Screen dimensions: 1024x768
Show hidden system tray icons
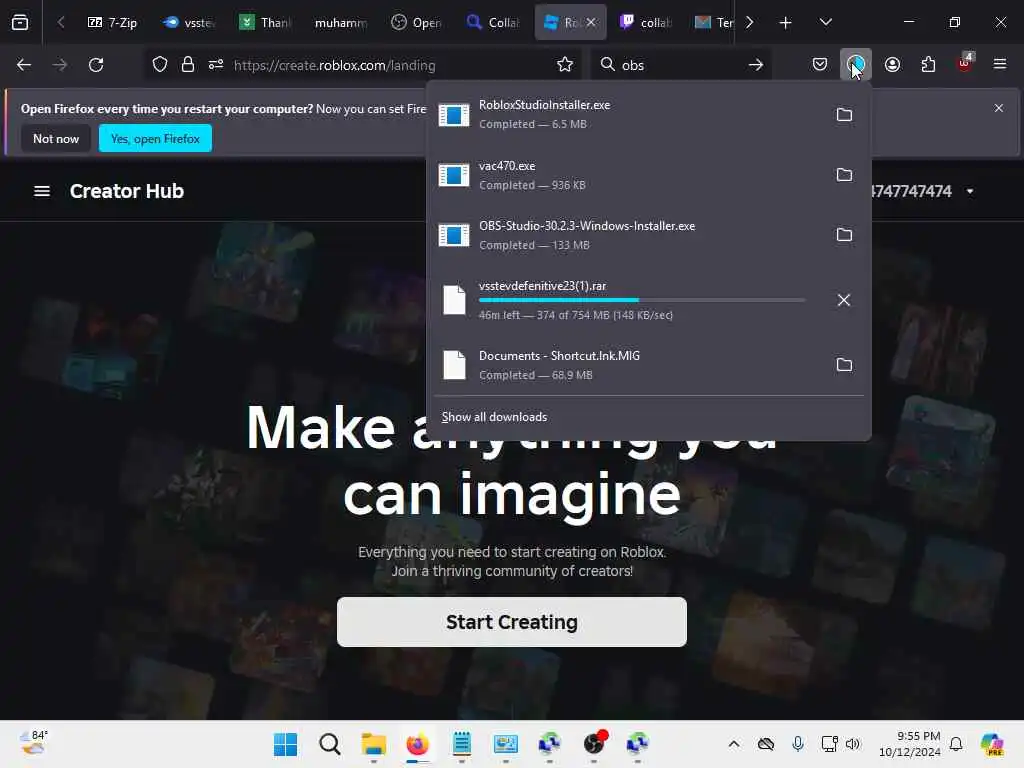[734, 744]
